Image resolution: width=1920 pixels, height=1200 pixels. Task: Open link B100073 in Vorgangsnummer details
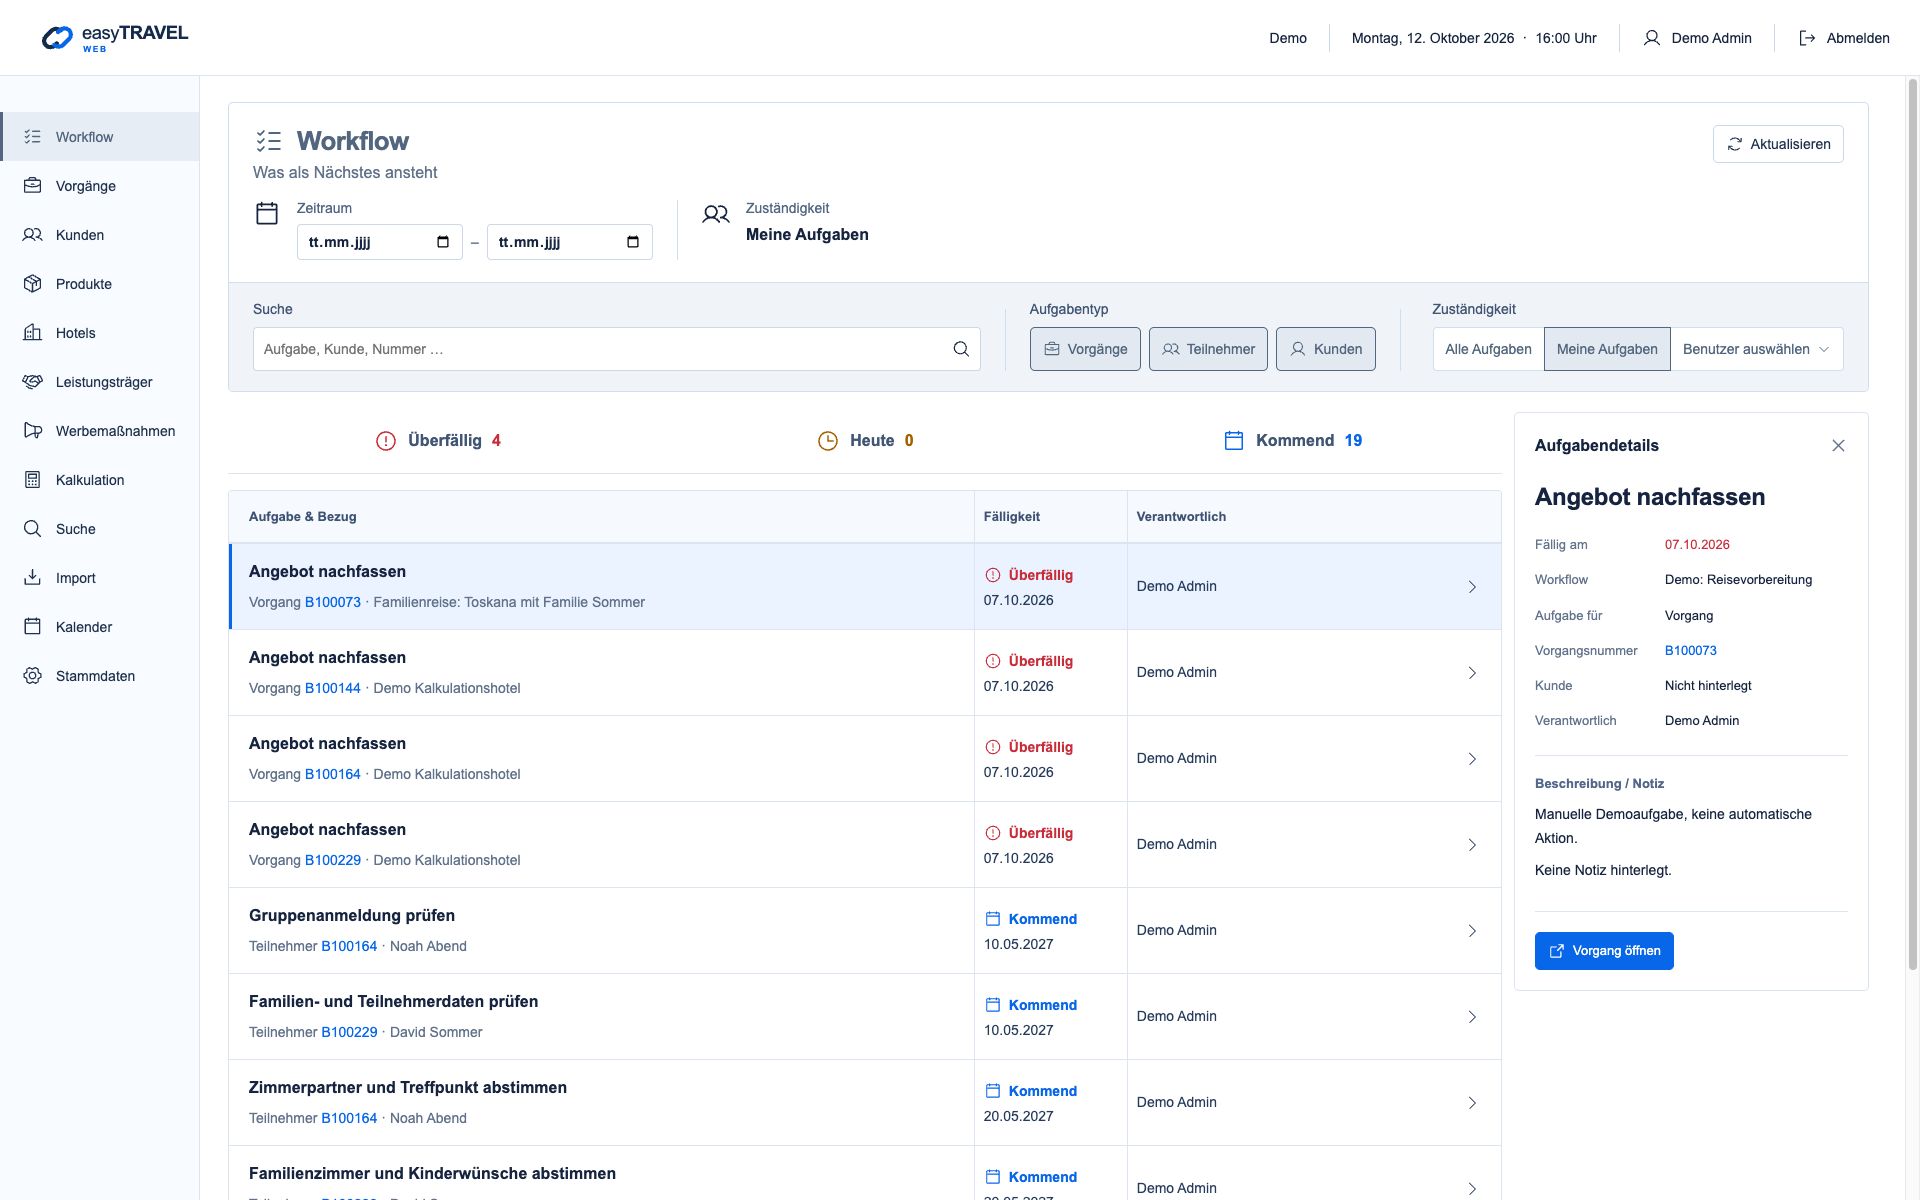point(1690,650)
